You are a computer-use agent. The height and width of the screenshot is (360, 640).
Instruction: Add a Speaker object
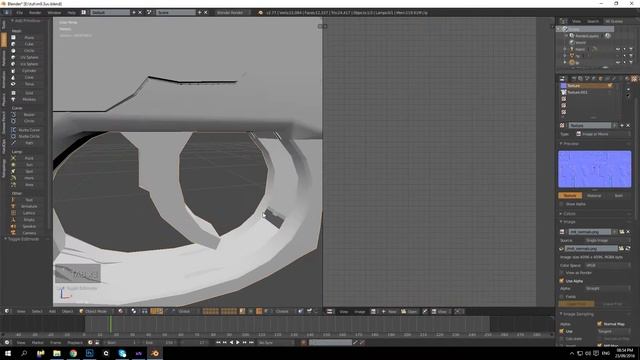coord(27,226)
